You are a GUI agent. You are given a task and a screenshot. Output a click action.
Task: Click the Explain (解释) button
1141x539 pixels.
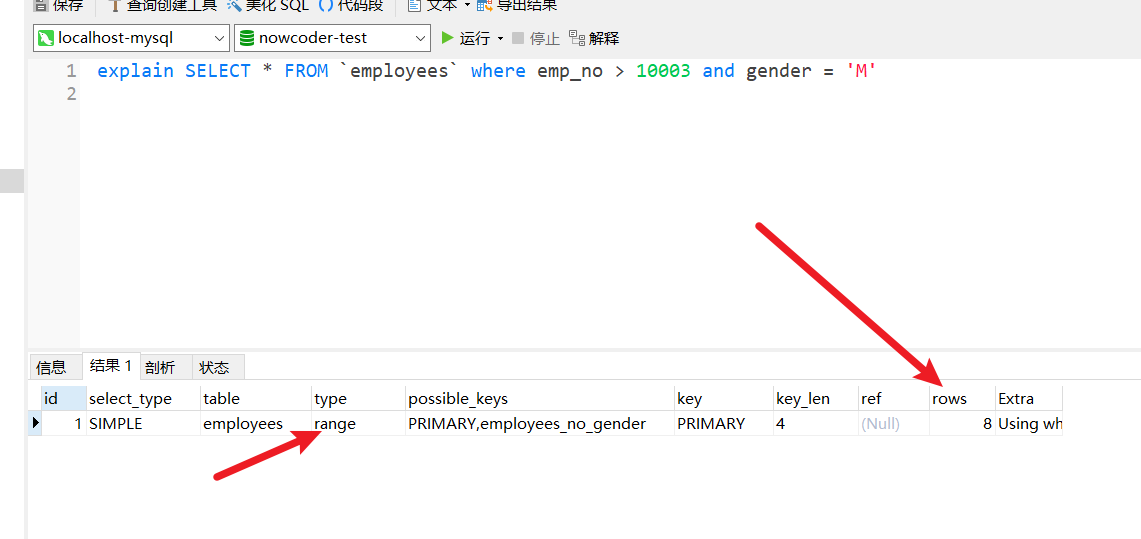(x=594, y=38)
